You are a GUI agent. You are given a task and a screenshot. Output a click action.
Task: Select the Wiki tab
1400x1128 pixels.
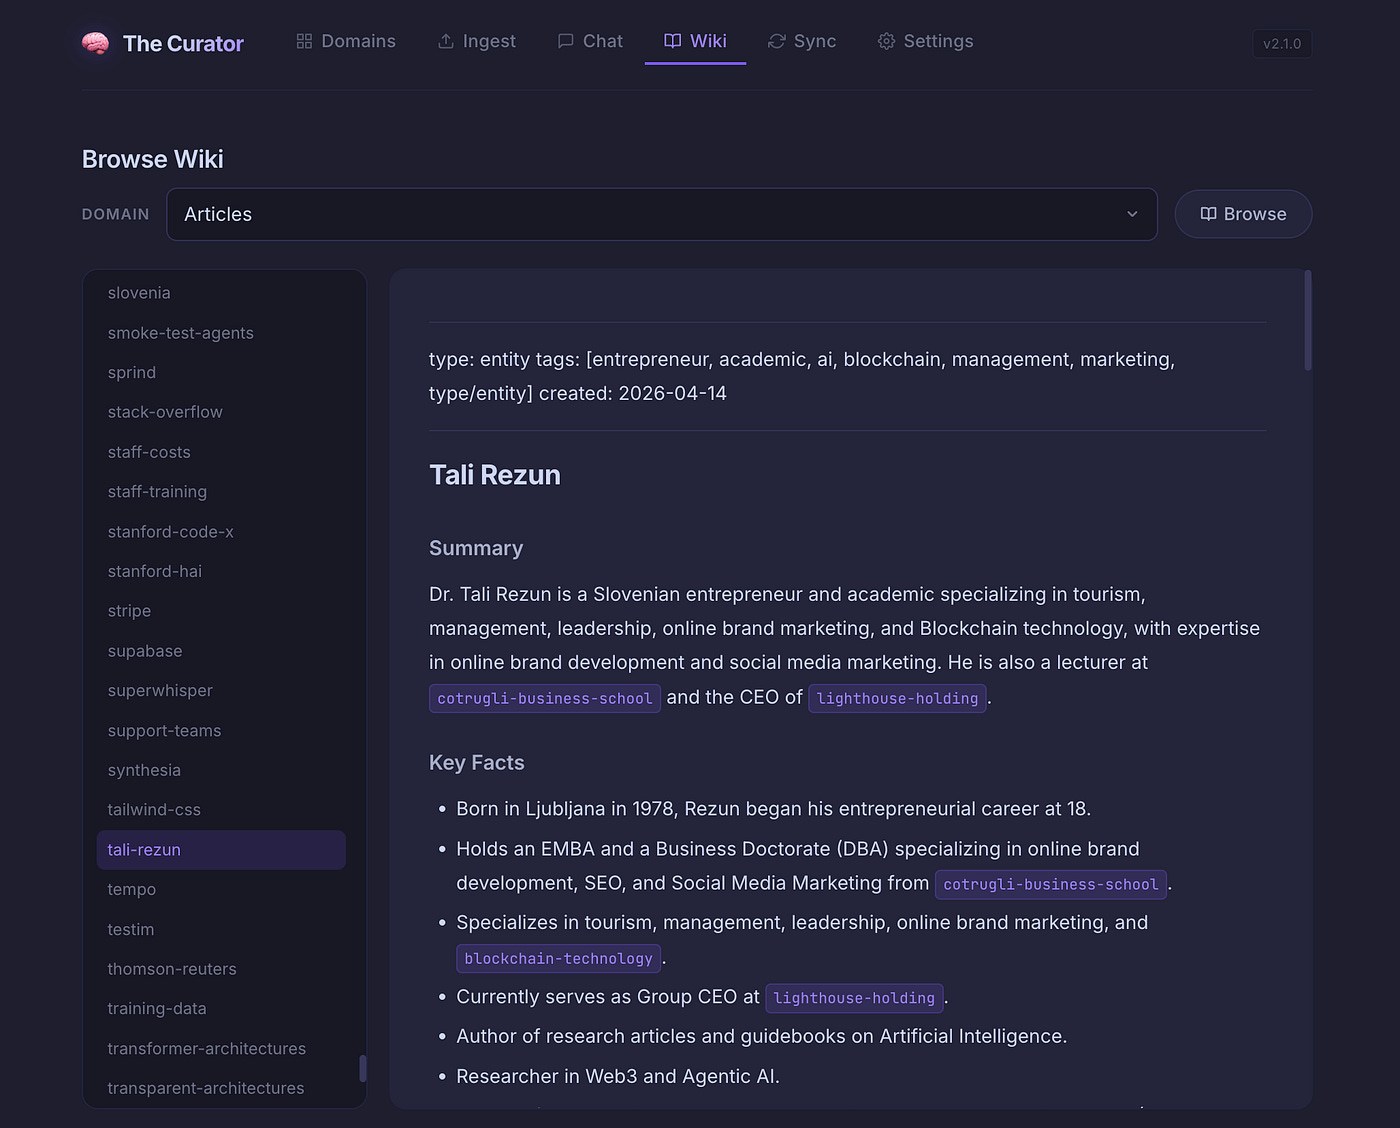pyautogui.click(x=695, y=41)
